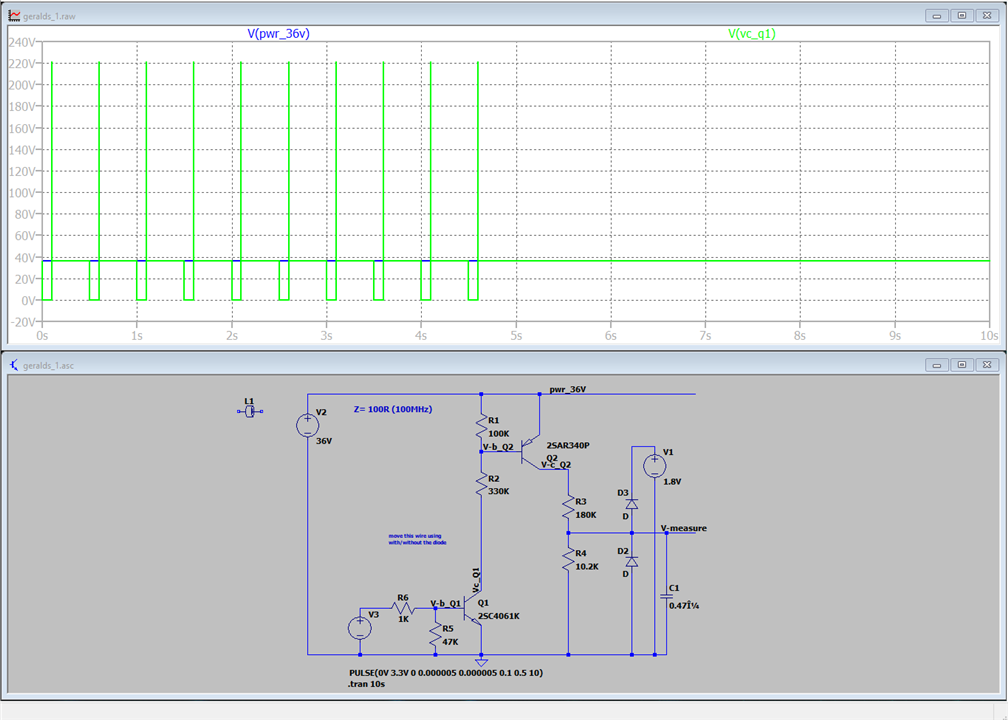Click the V-measure net label

(684, 528)
